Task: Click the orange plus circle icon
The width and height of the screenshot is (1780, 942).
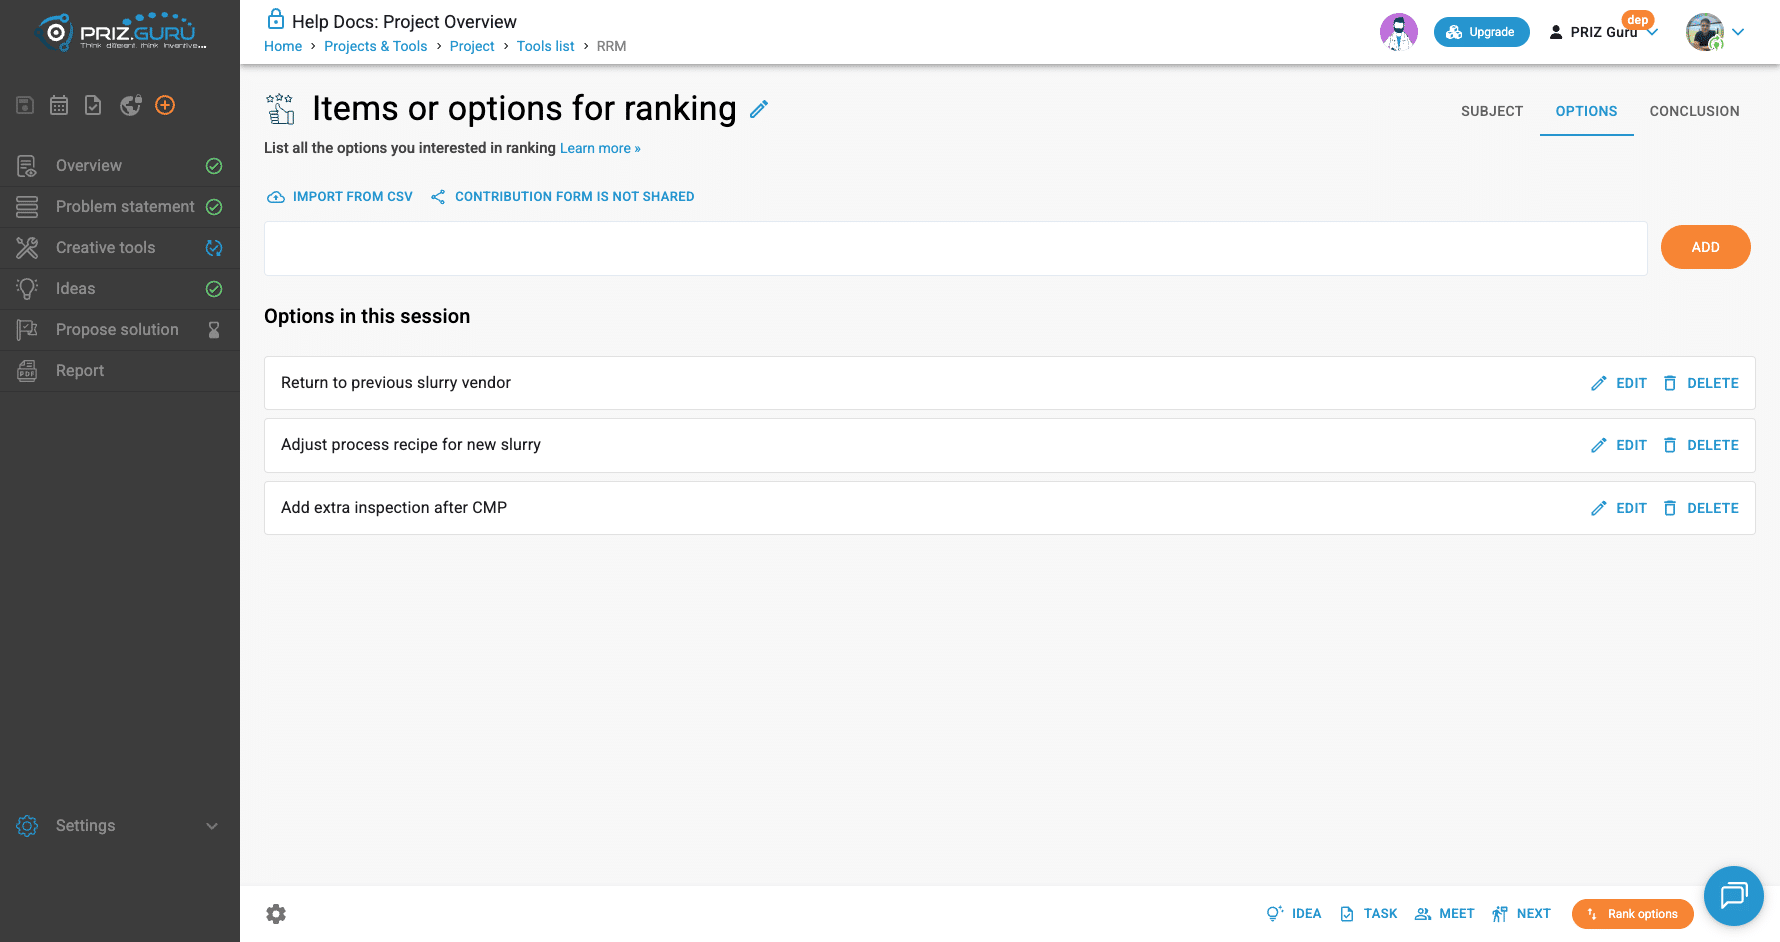Action: pos(166,105)
